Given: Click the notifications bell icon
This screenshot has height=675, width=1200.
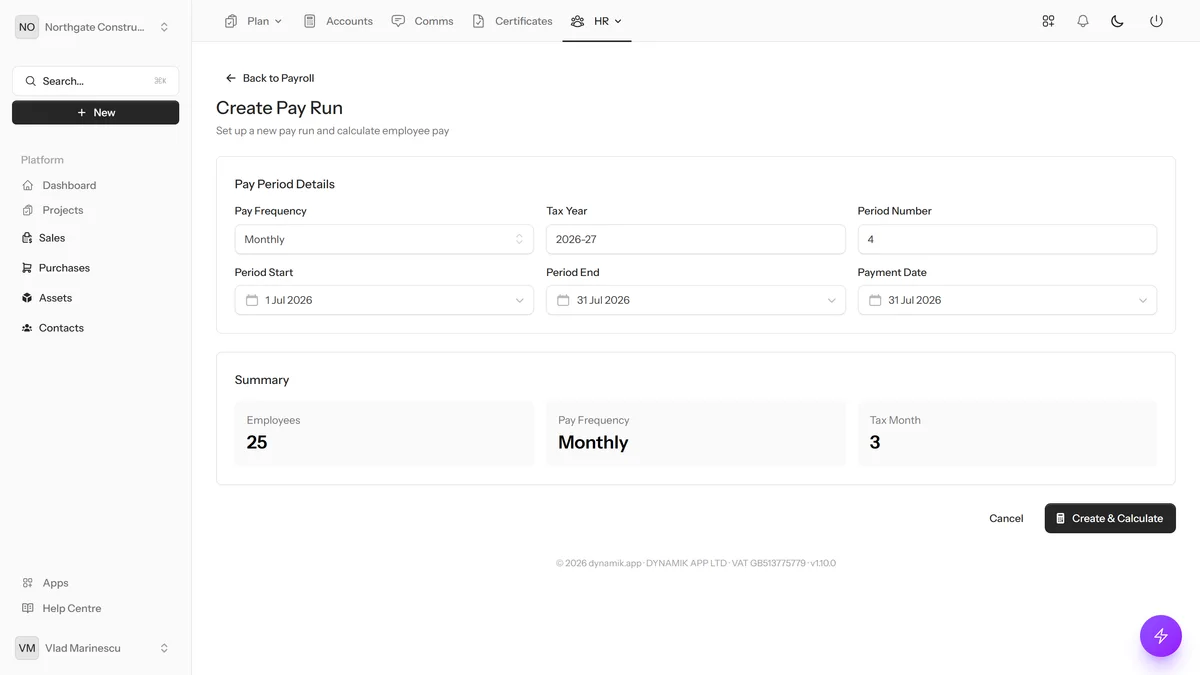Looking at the screenshot, I should click(x=1083, y=21).
